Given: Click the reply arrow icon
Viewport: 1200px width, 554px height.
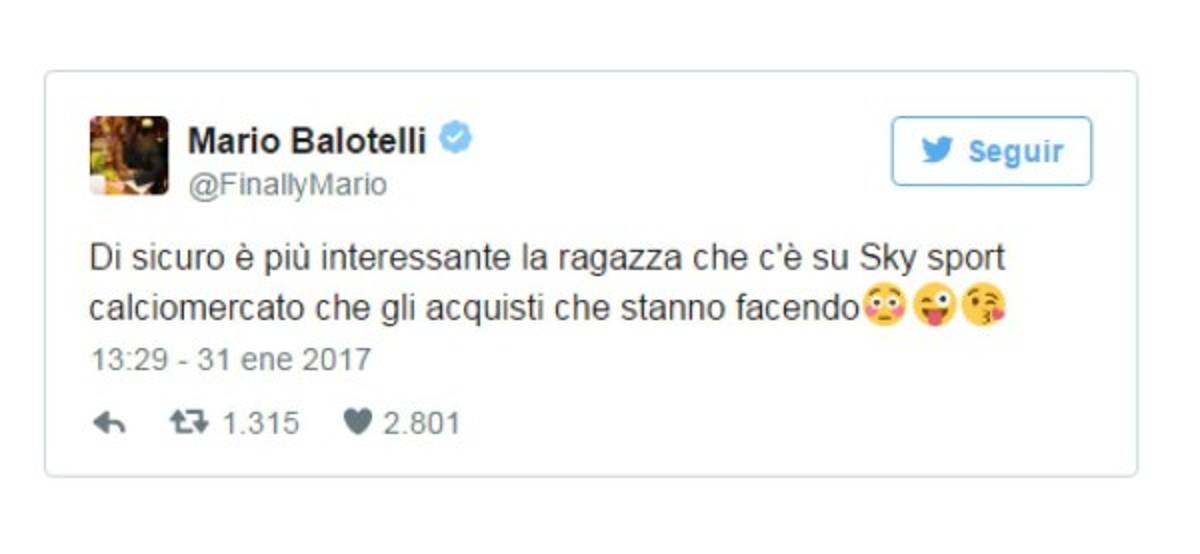Looking at the screenshot, I should click(109, 423).
